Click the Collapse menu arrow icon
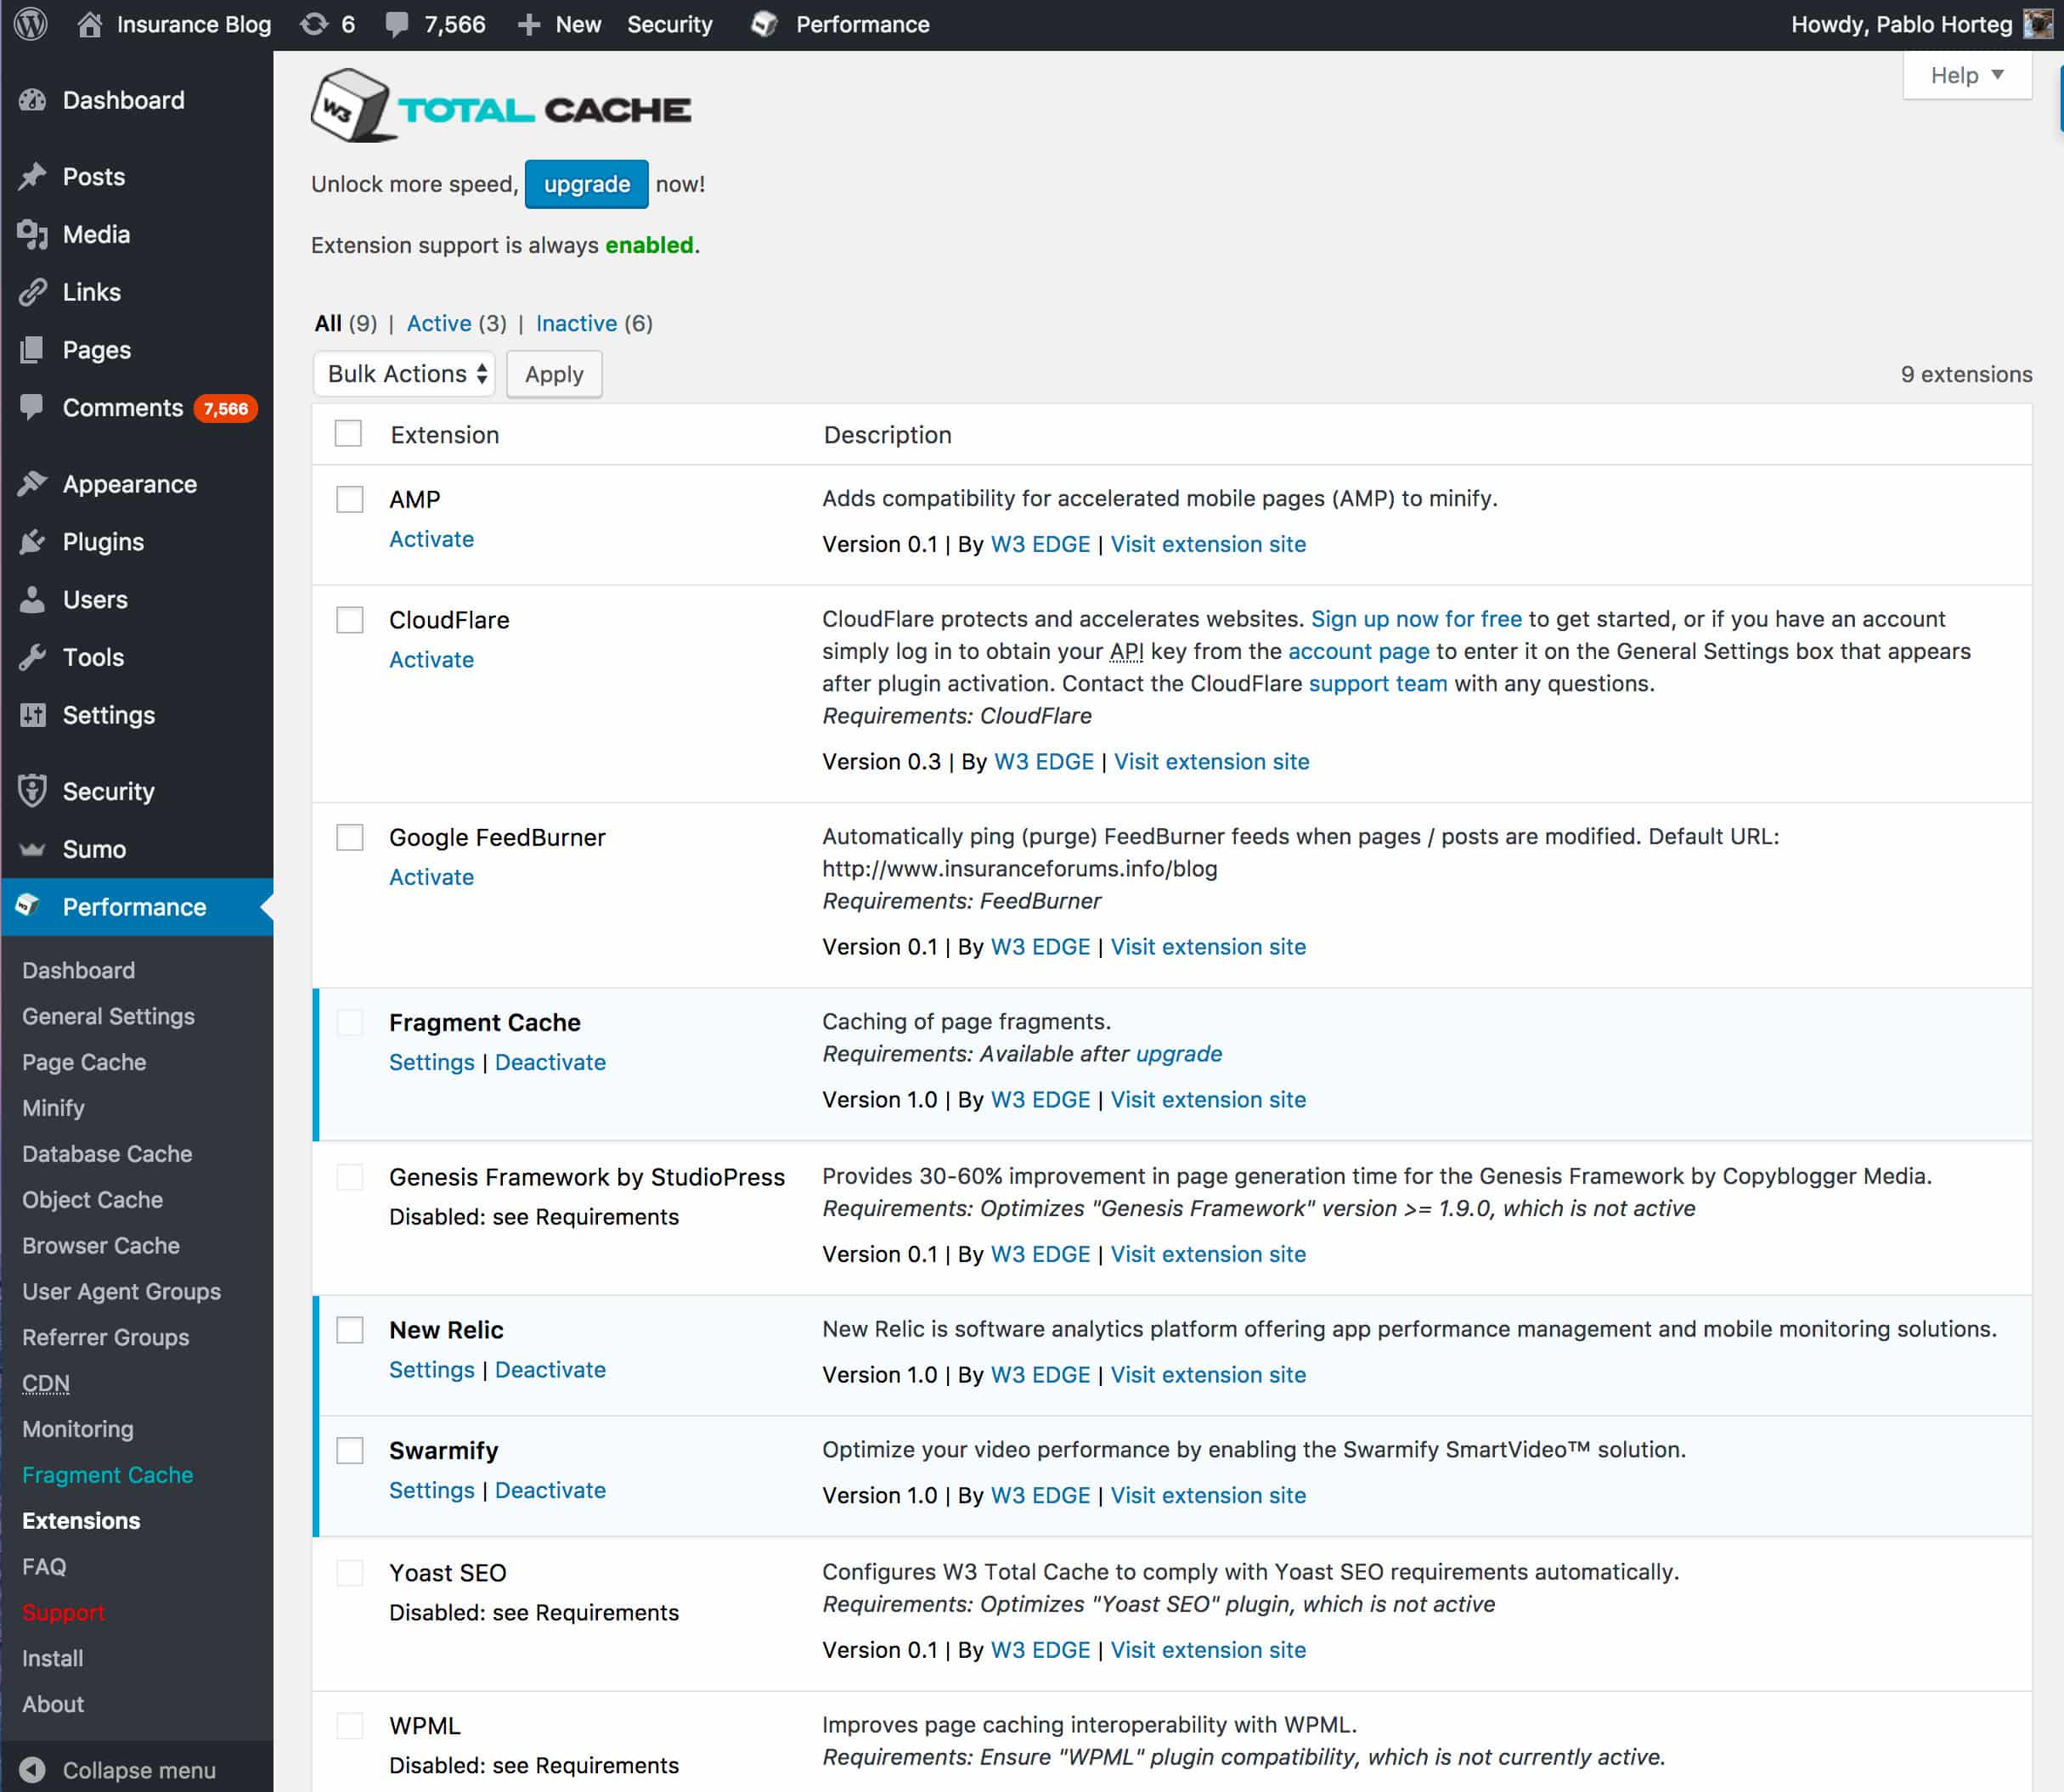2064x1792 pixels. pos(32,1769)
